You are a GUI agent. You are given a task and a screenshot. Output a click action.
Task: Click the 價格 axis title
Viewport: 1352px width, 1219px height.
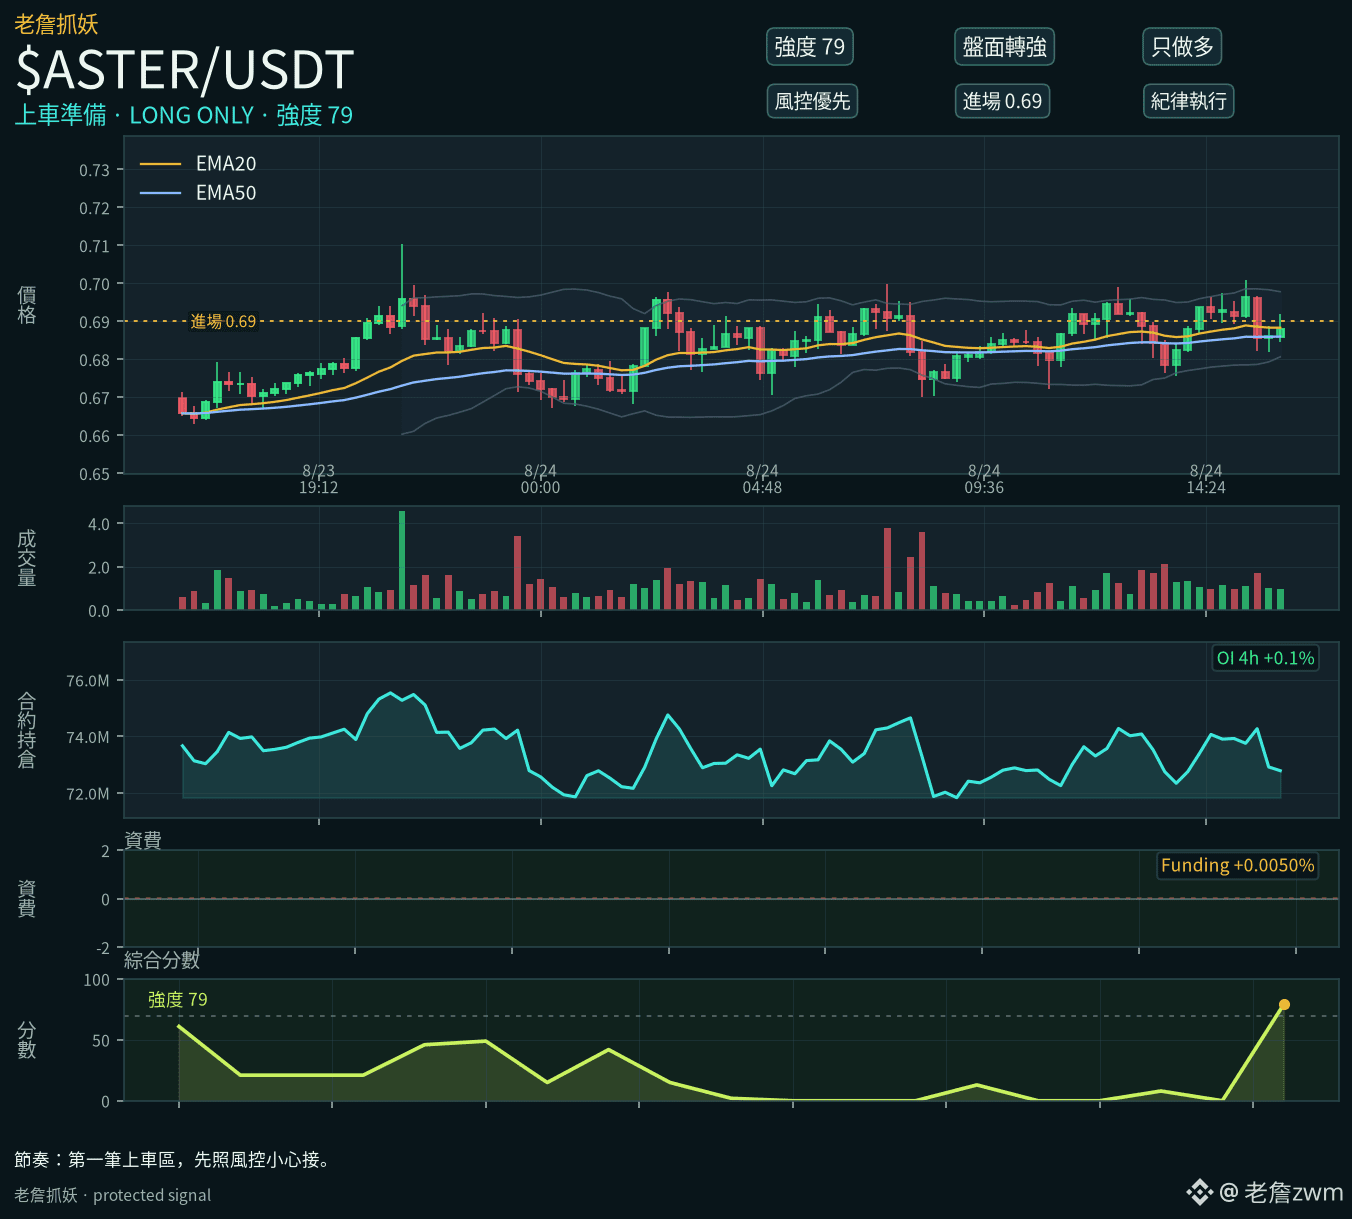[27, 305]
